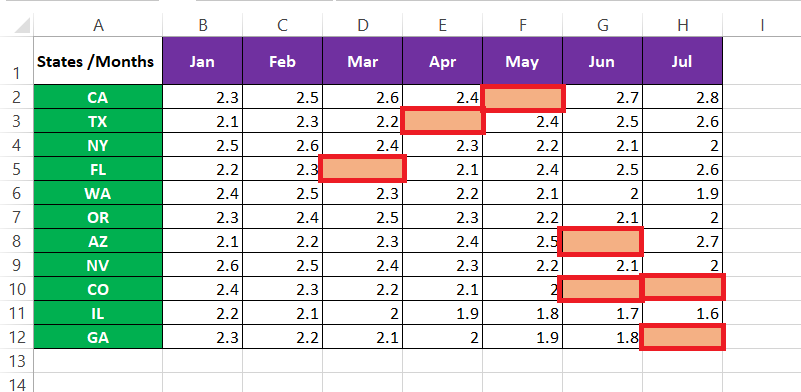Click the blank highlighted FL Mar cell
This screenshot has height=392, width=801.
(363, 169)
